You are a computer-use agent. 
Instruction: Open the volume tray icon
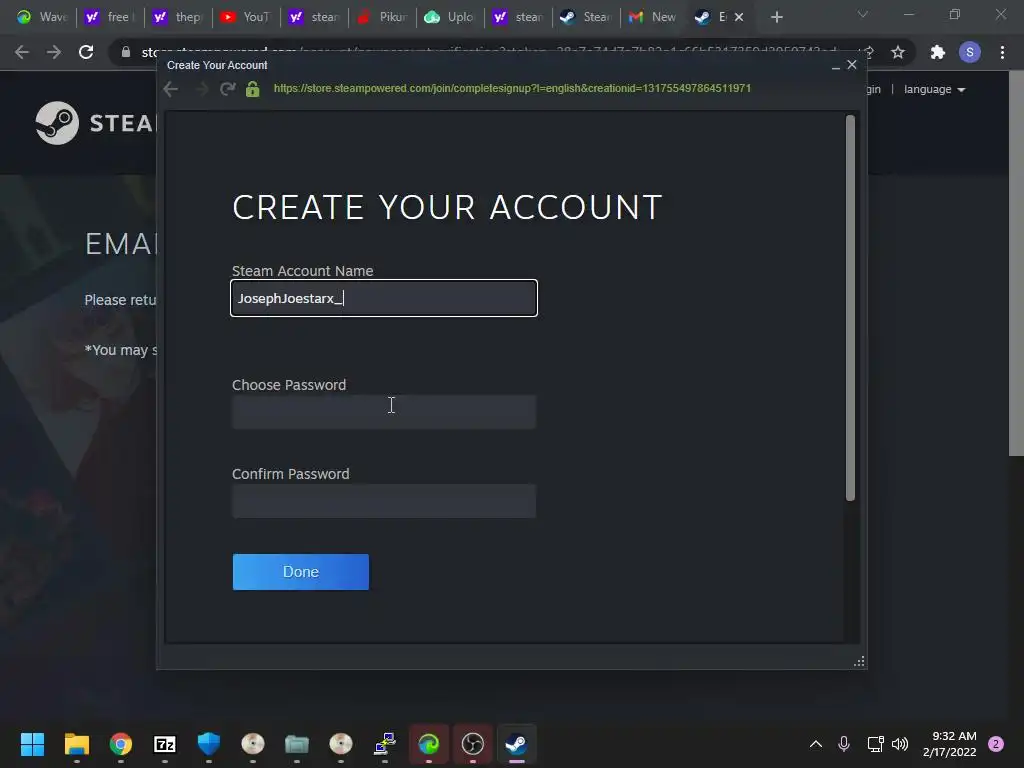[900, 744]
